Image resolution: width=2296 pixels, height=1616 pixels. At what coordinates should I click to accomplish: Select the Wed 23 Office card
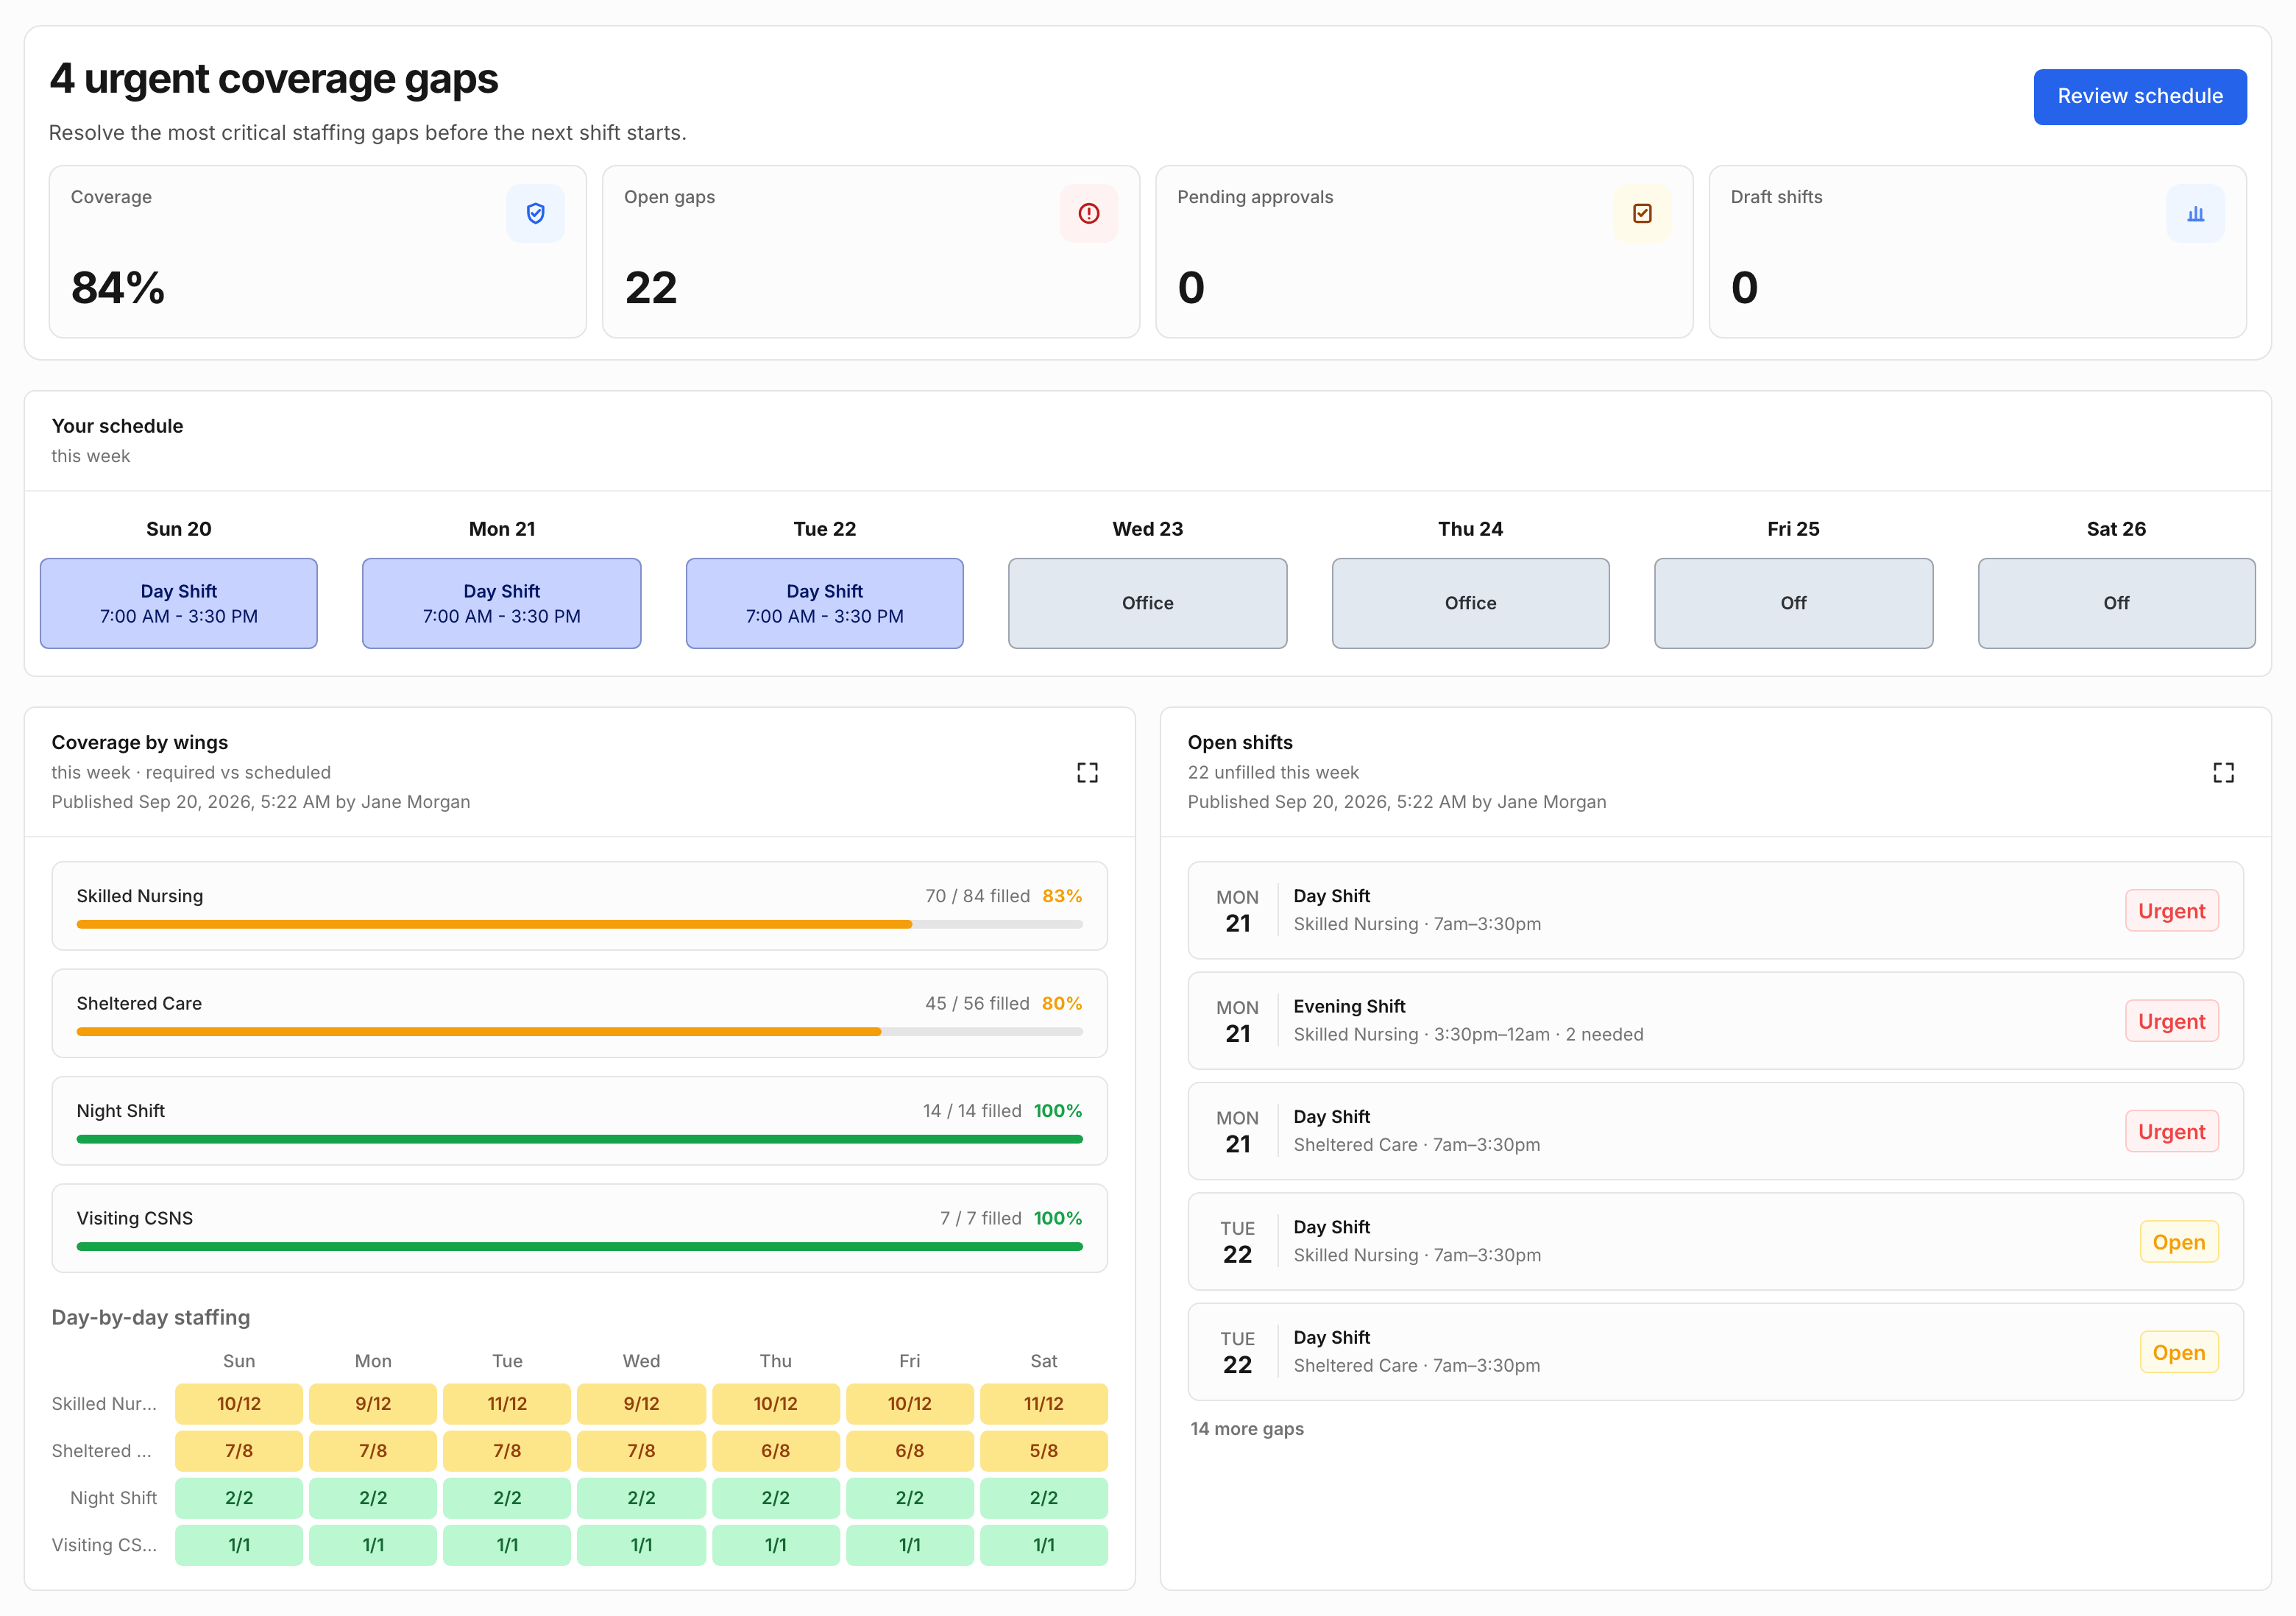(1148, 603)
